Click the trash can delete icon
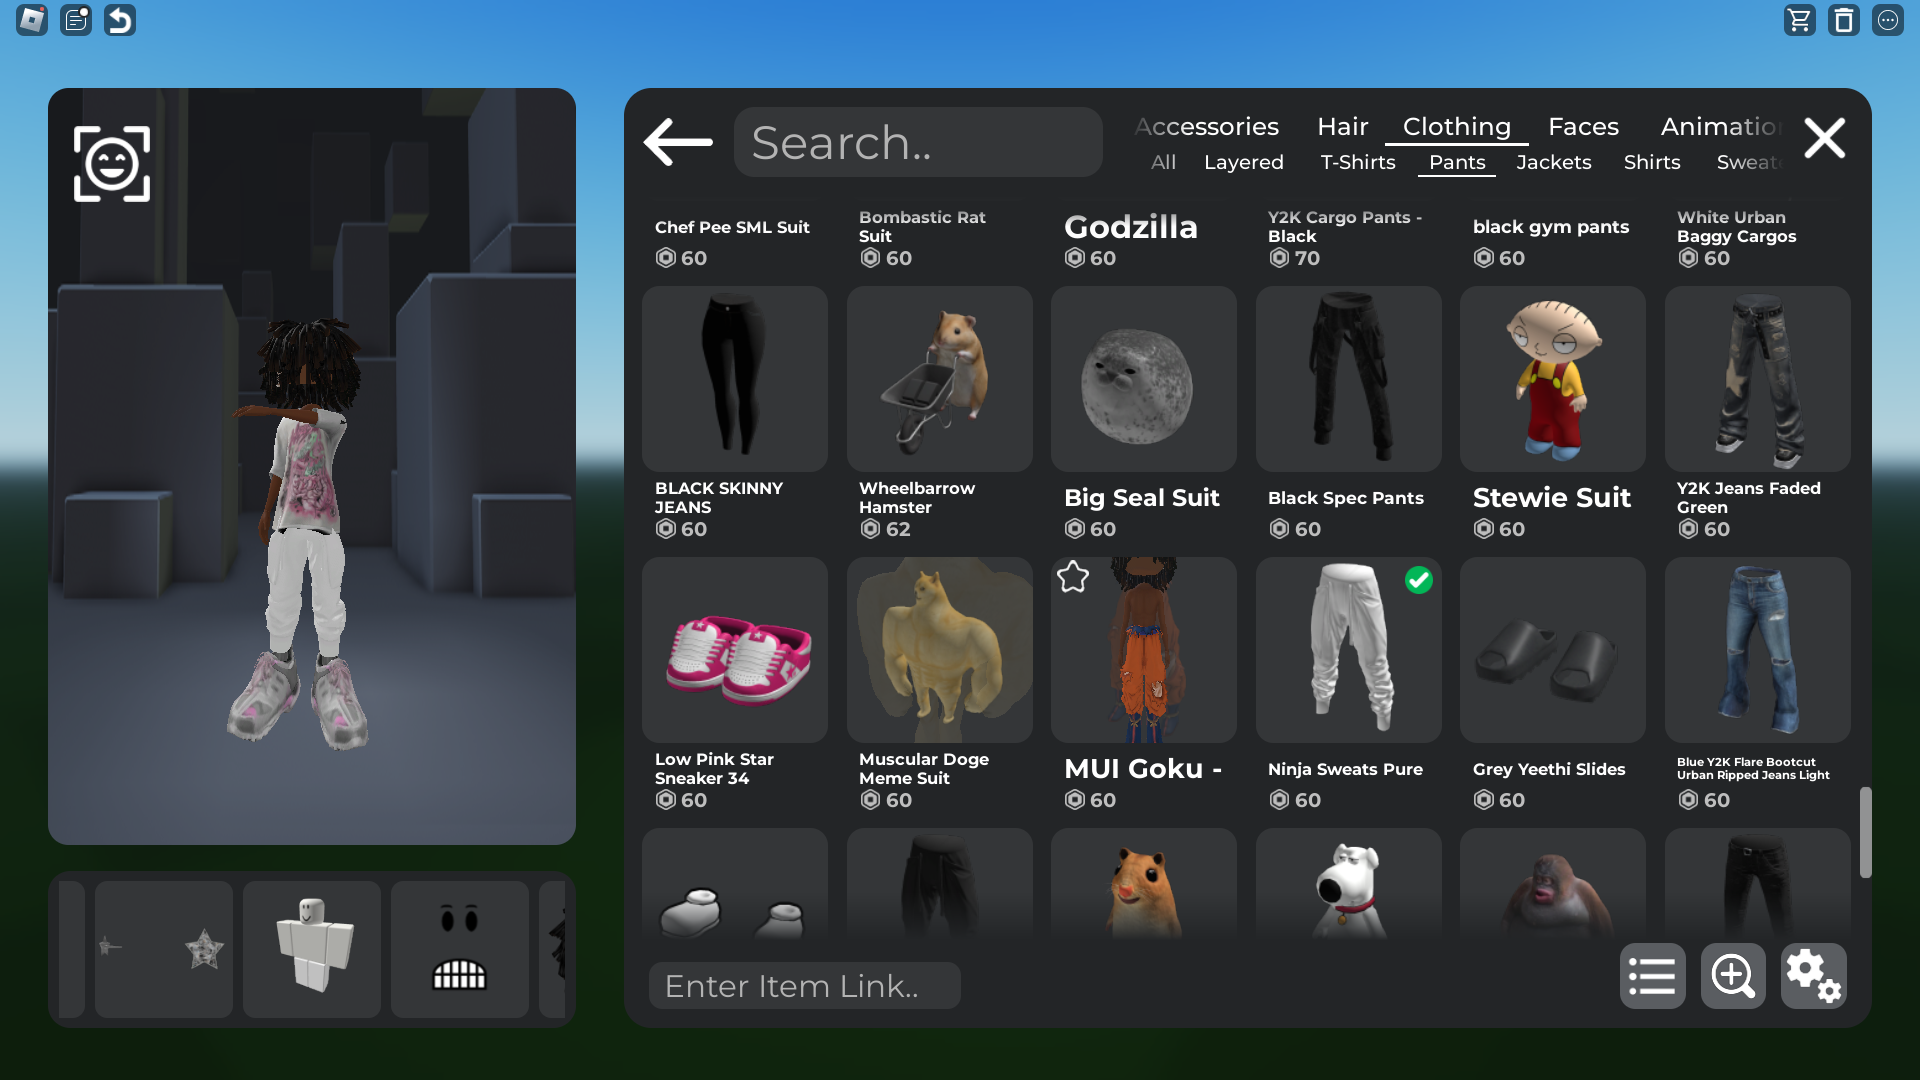1920x1080 pixels. click(1843, 20)
